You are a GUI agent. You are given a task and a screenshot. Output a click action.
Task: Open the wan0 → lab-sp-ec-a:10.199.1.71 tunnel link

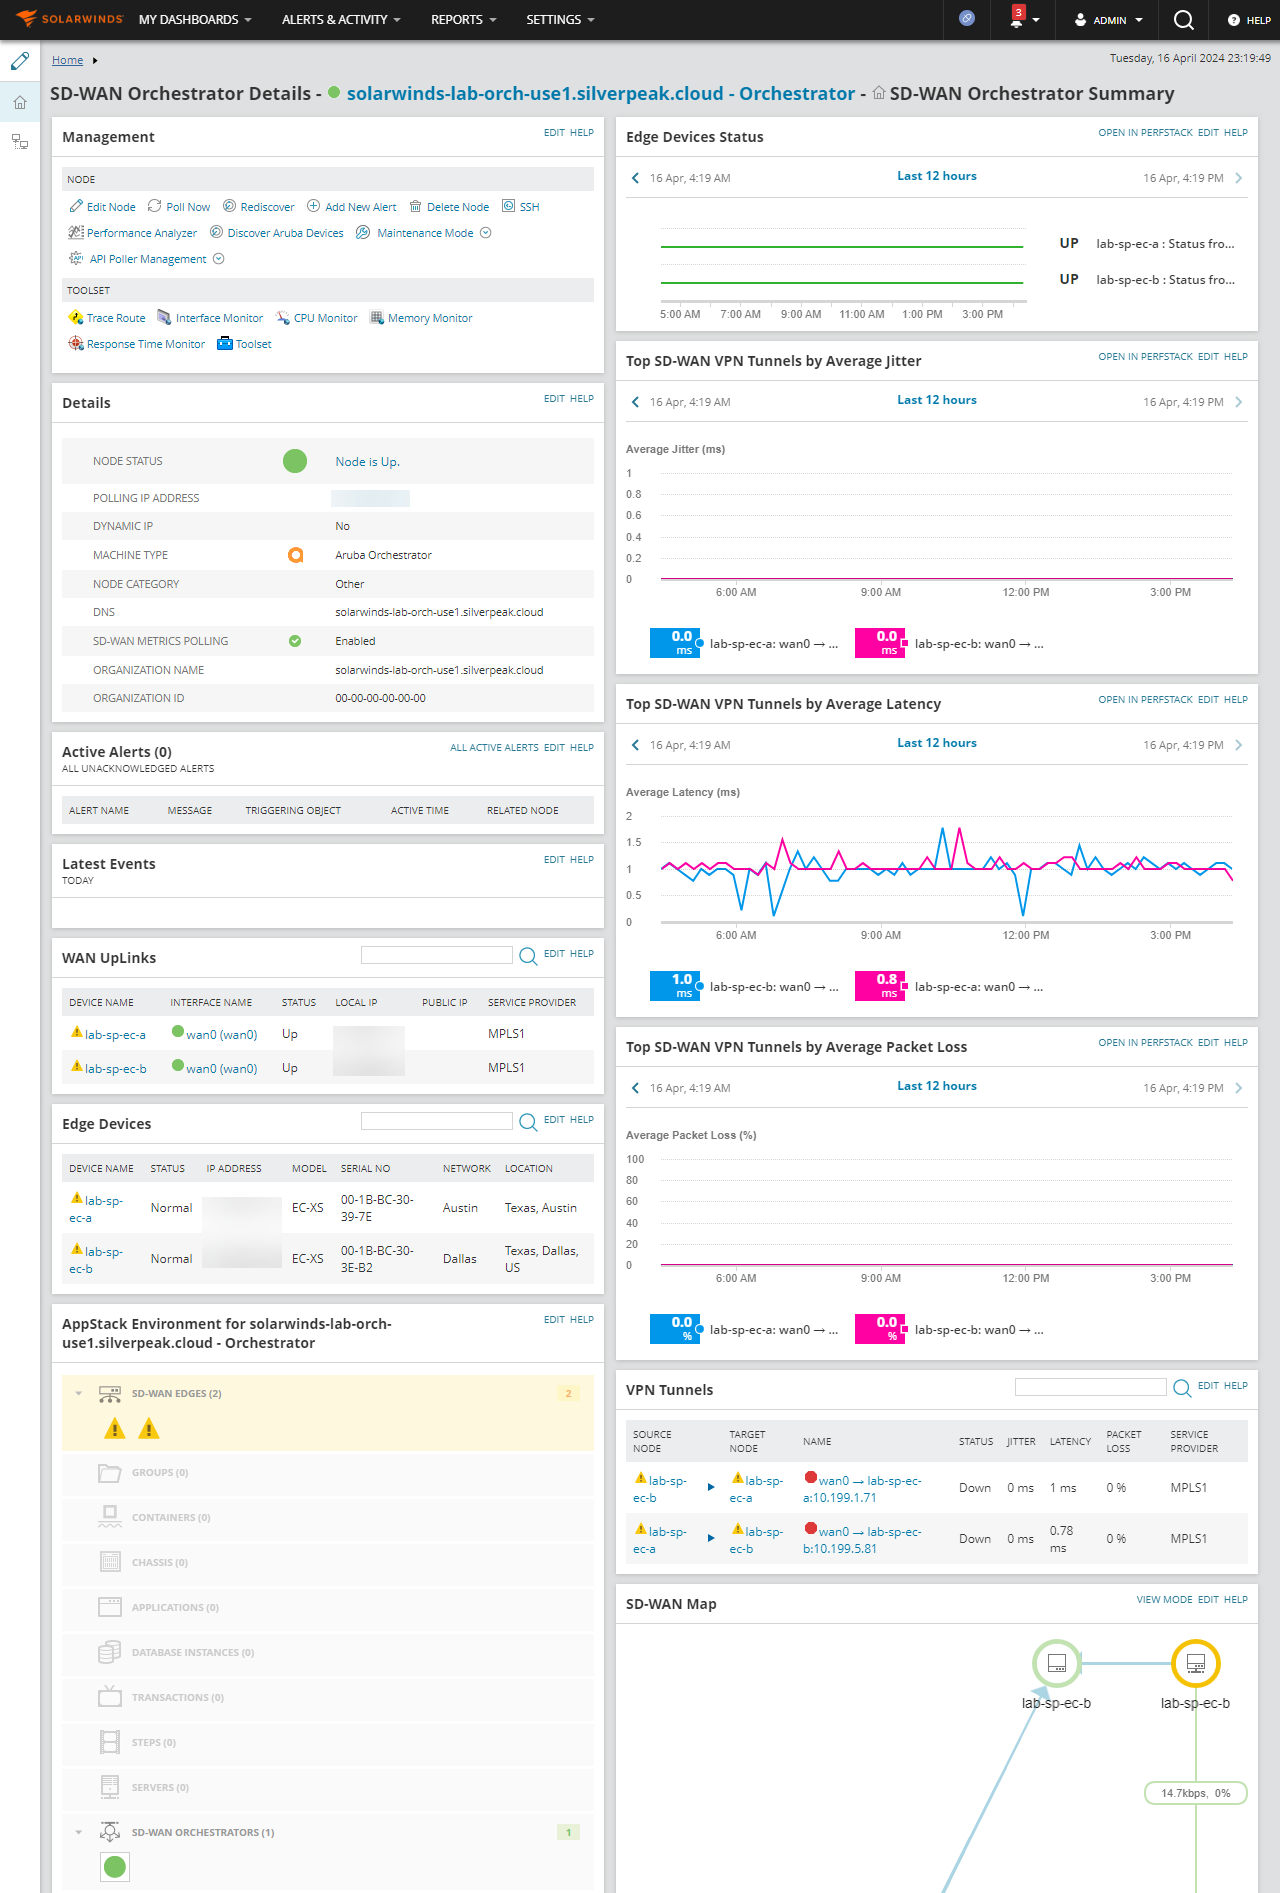(862, 1489)
